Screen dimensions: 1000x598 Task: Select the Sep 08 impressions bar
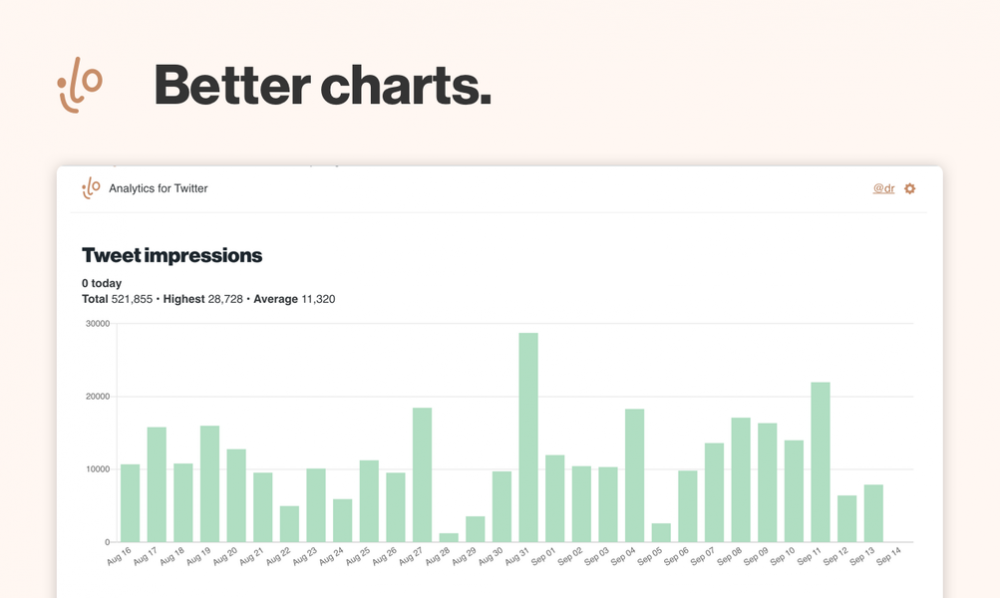[741, 480]
